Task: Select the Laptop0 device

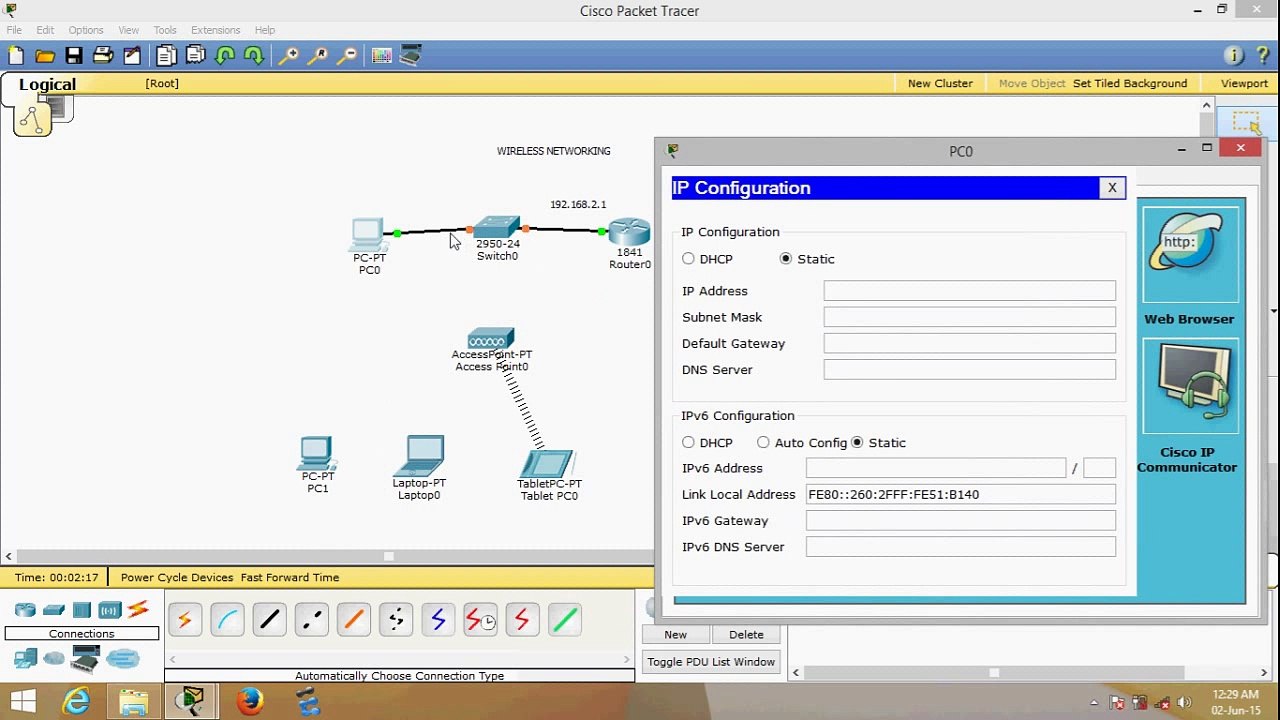Action: (x=421, y=456)
